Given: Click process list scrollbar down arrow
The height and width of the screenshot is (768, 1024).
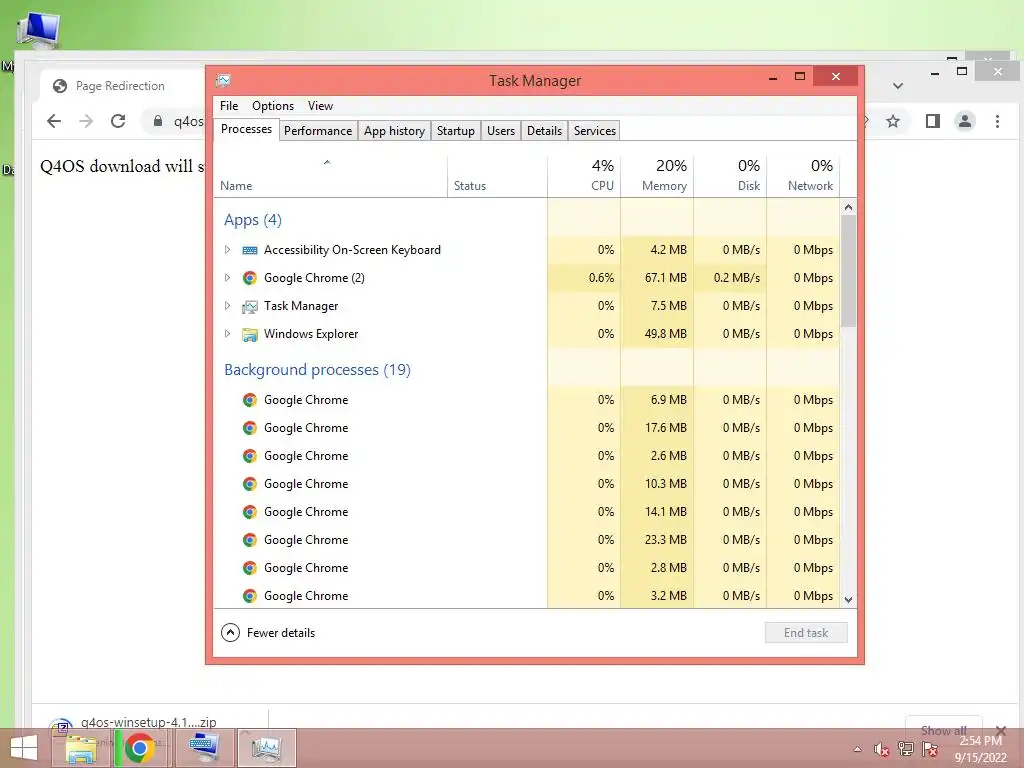Looking at the screenshot, I should click(x=848, y=600).
